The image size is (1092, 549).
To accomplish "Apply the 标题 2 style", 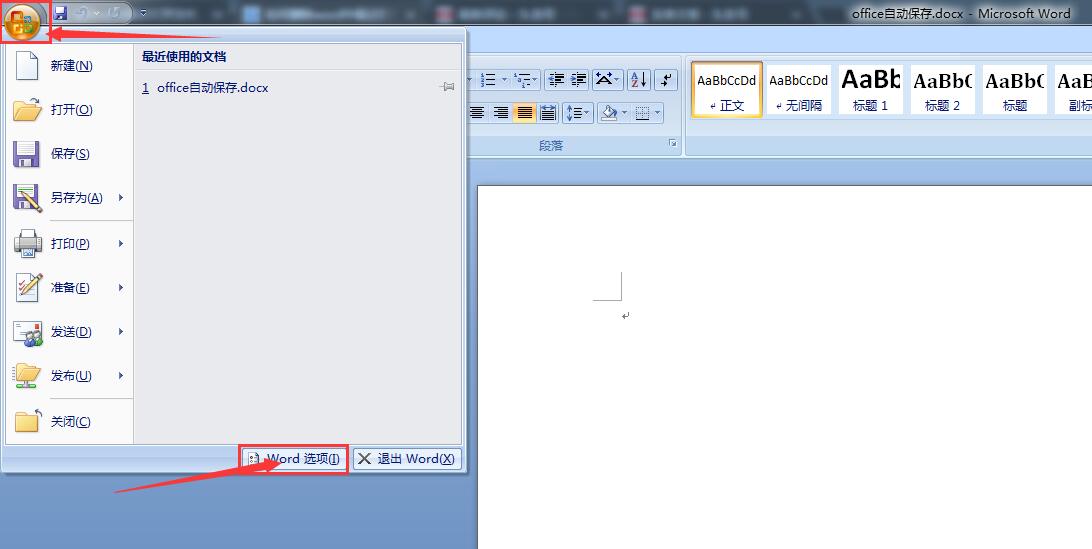I will 942,90.
